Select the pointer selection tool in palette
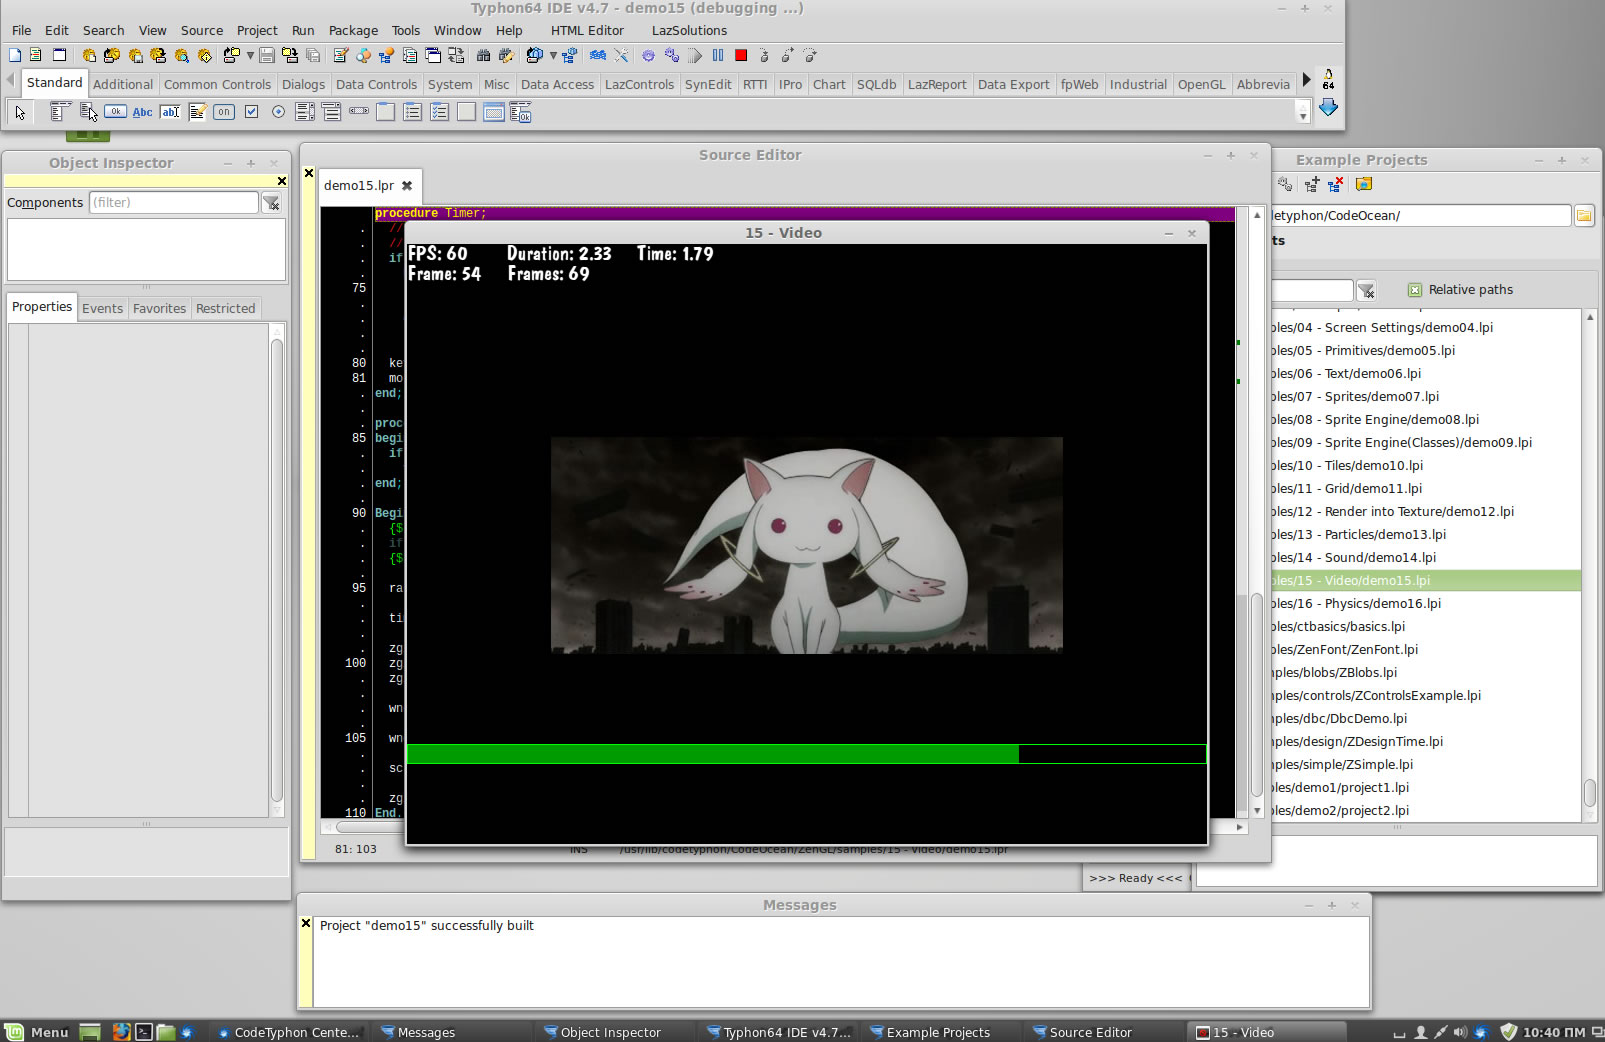Screen dimensions: 1605x1042 tap(20, 113)
